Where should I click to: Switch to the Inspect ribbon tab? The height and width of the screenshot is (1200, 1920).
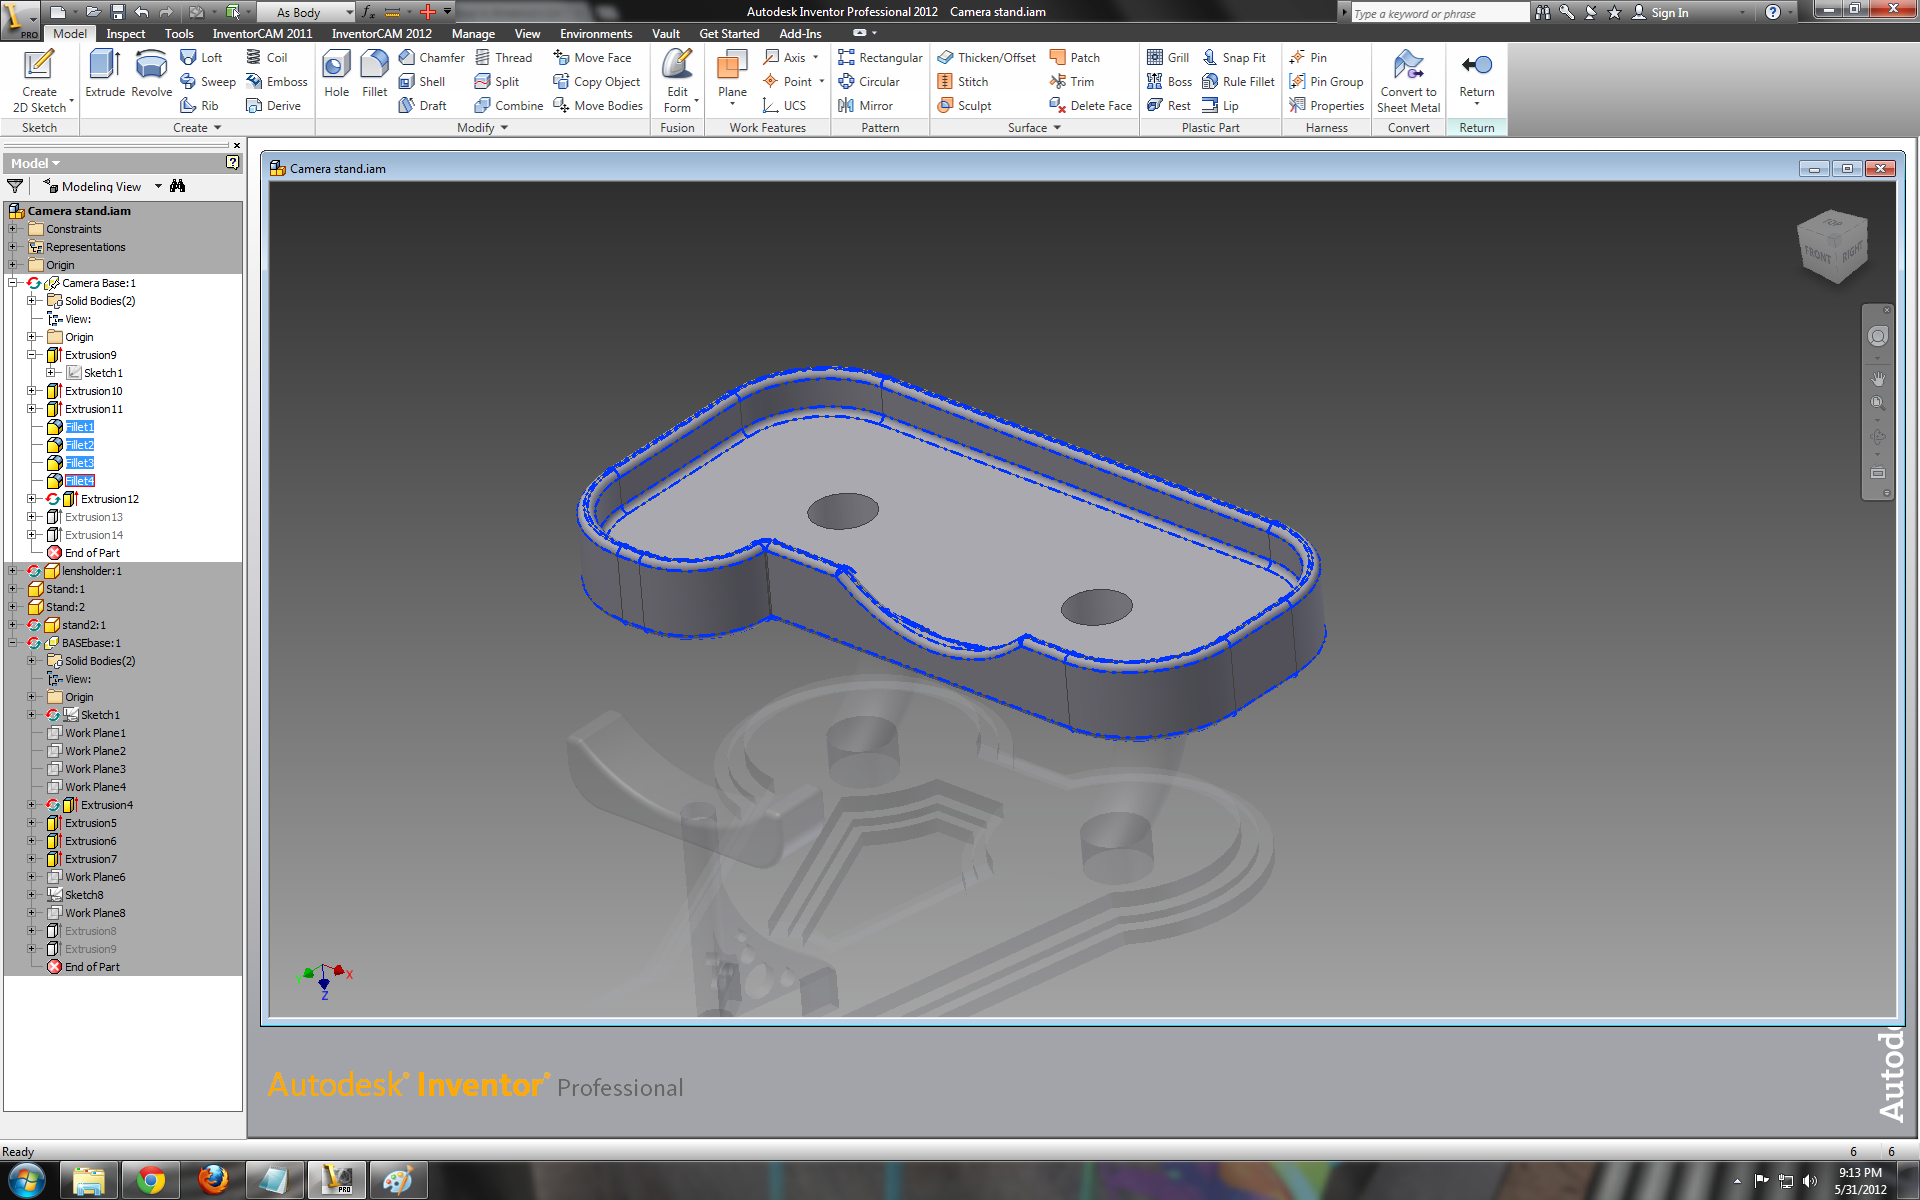(126, 33)
